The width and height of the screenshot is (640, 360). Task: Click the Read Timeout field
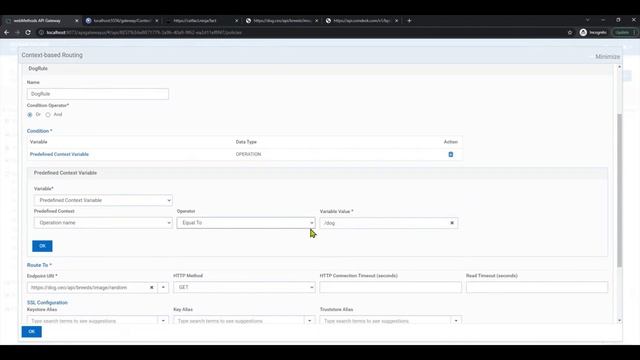coord(537,287)
